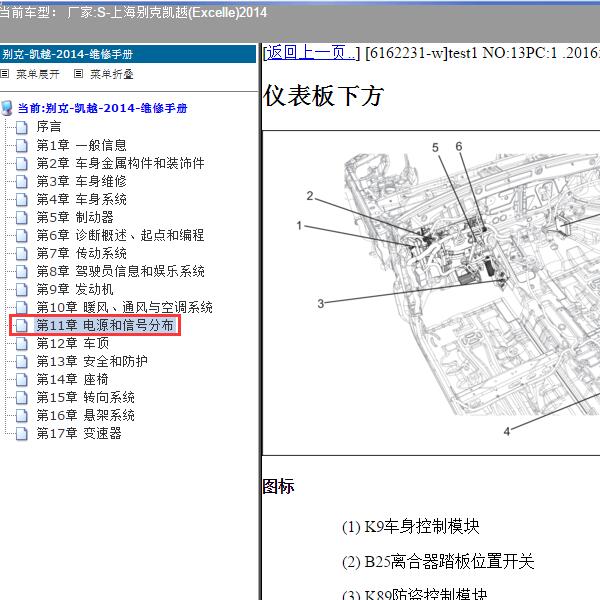
Task: Click legend entry (3) K89防盗控制模块
Action: (415, 593)
